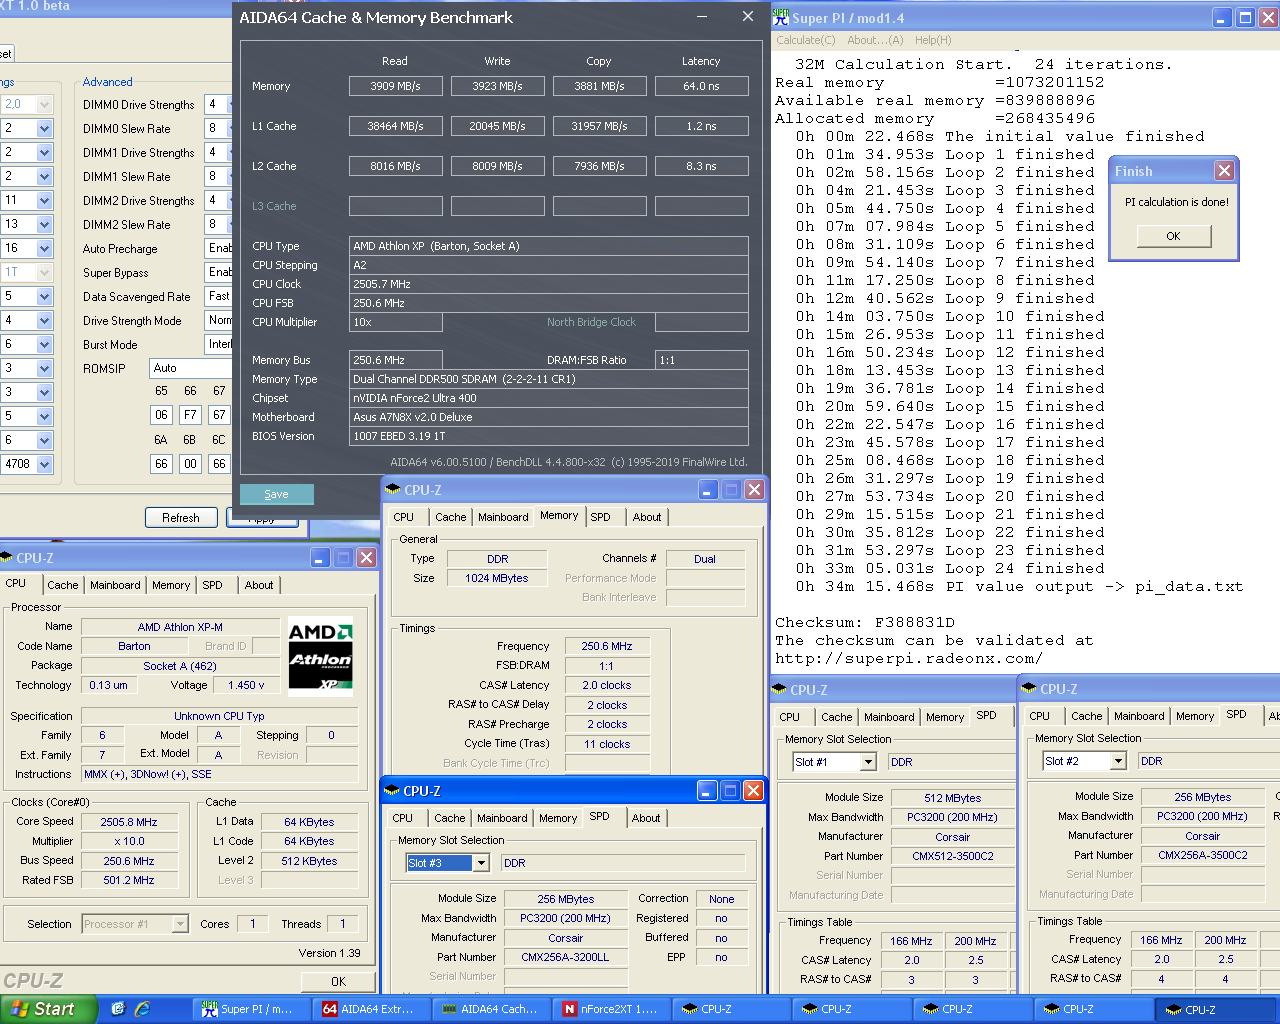Click L2 Cache latency value 8.3 ns
Viewport: 1280px width, 1024px height.
click(702, 166)
